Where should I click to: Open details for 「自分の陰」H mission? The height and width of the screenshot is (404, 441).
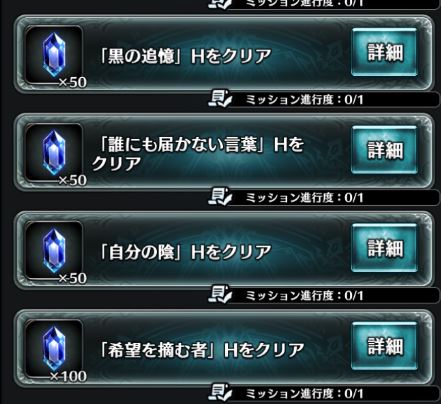tap(384, 248)
